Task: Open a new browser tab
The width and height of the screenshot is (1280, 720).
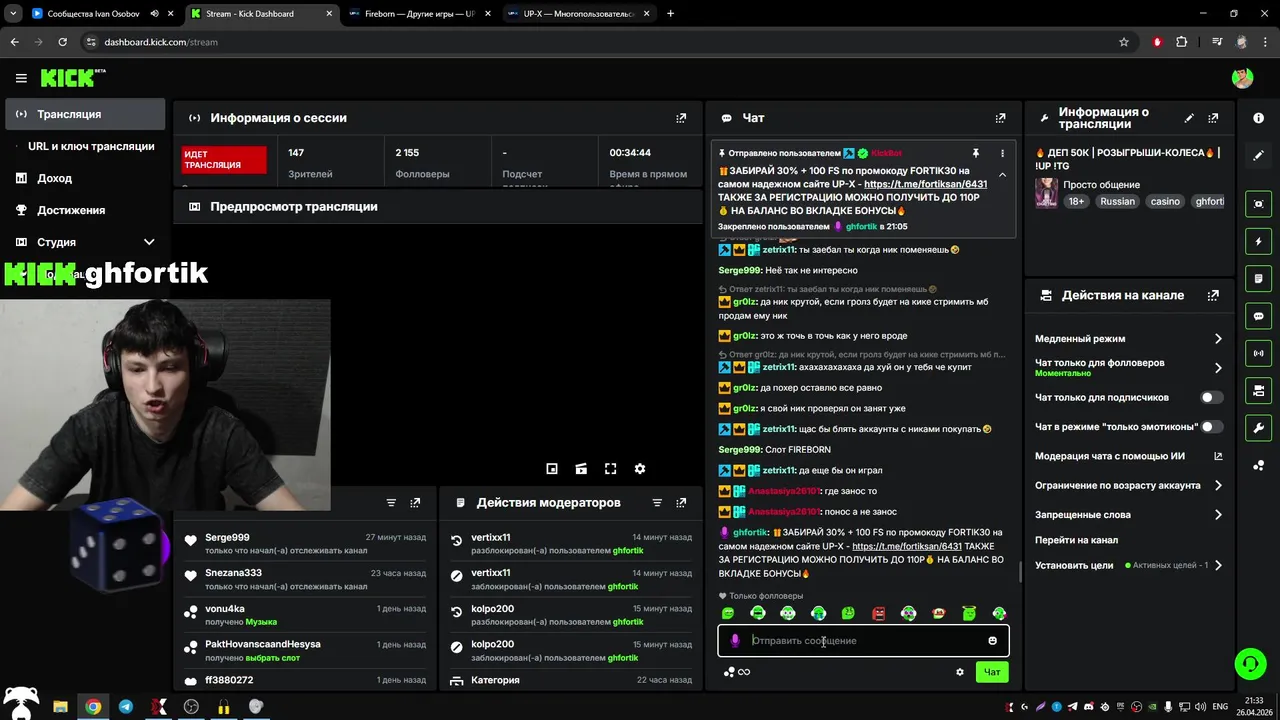Action: click(670, 14)
